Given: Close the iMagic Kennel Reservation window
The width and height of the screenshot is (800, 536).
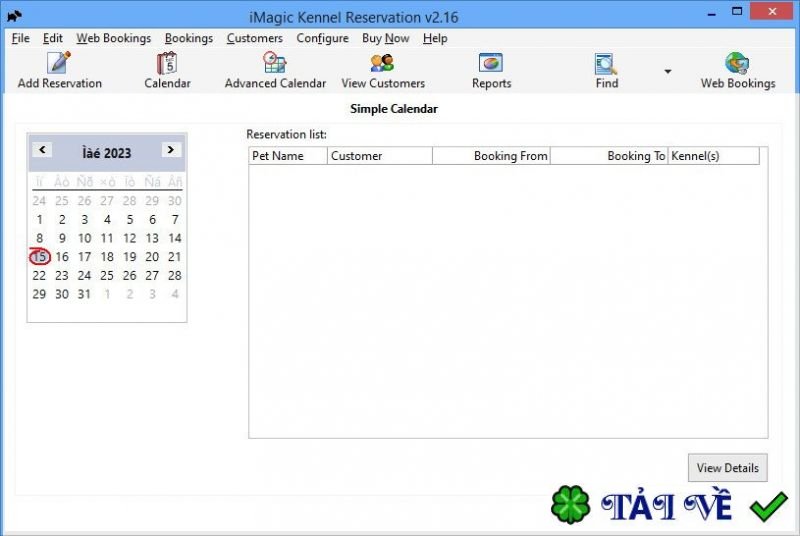Looking at the screenshot, I should point(771,11).
